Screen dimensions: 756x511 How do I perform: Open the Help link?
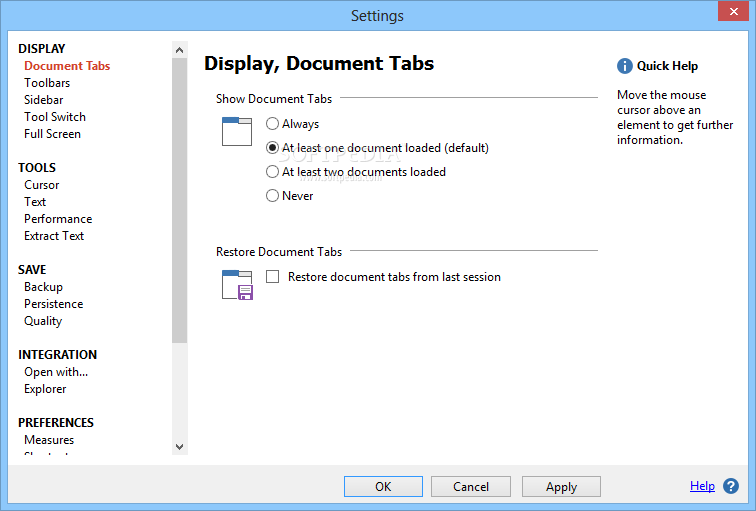click(702, 486)
